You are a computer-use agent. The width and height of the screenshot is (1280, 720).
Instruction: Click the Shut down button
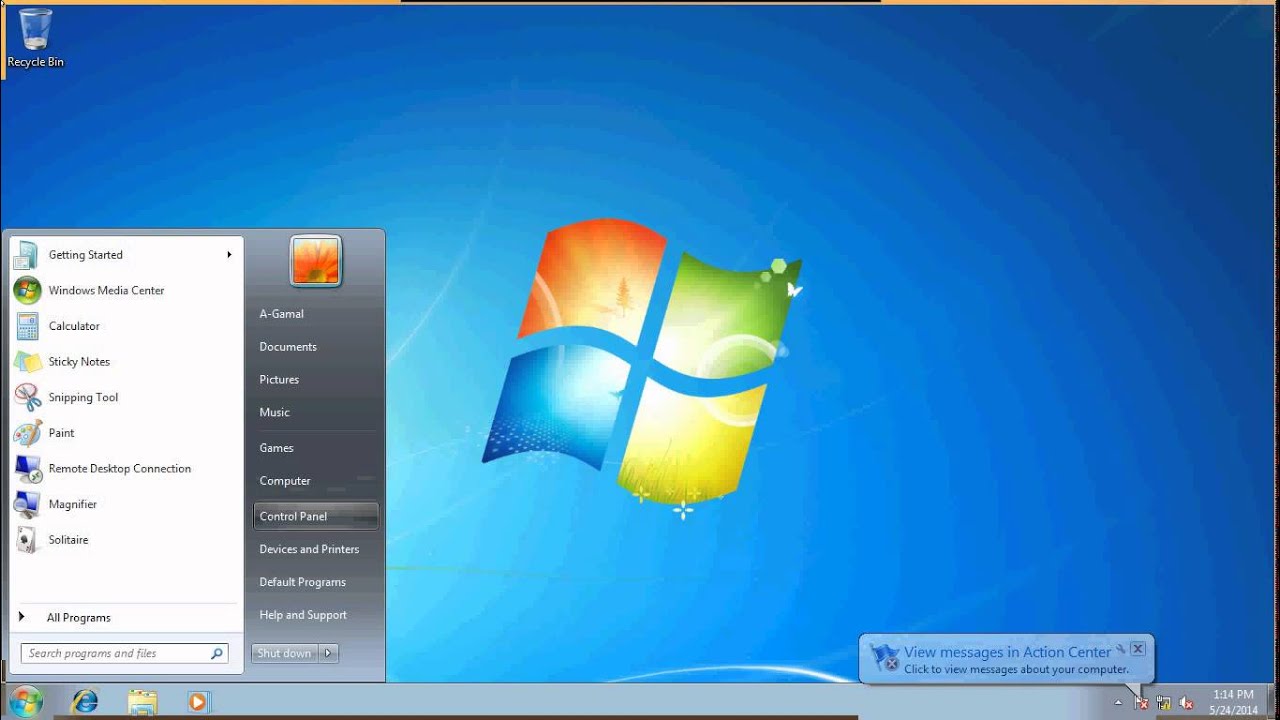pyautogui.click(x=285, y=653)
